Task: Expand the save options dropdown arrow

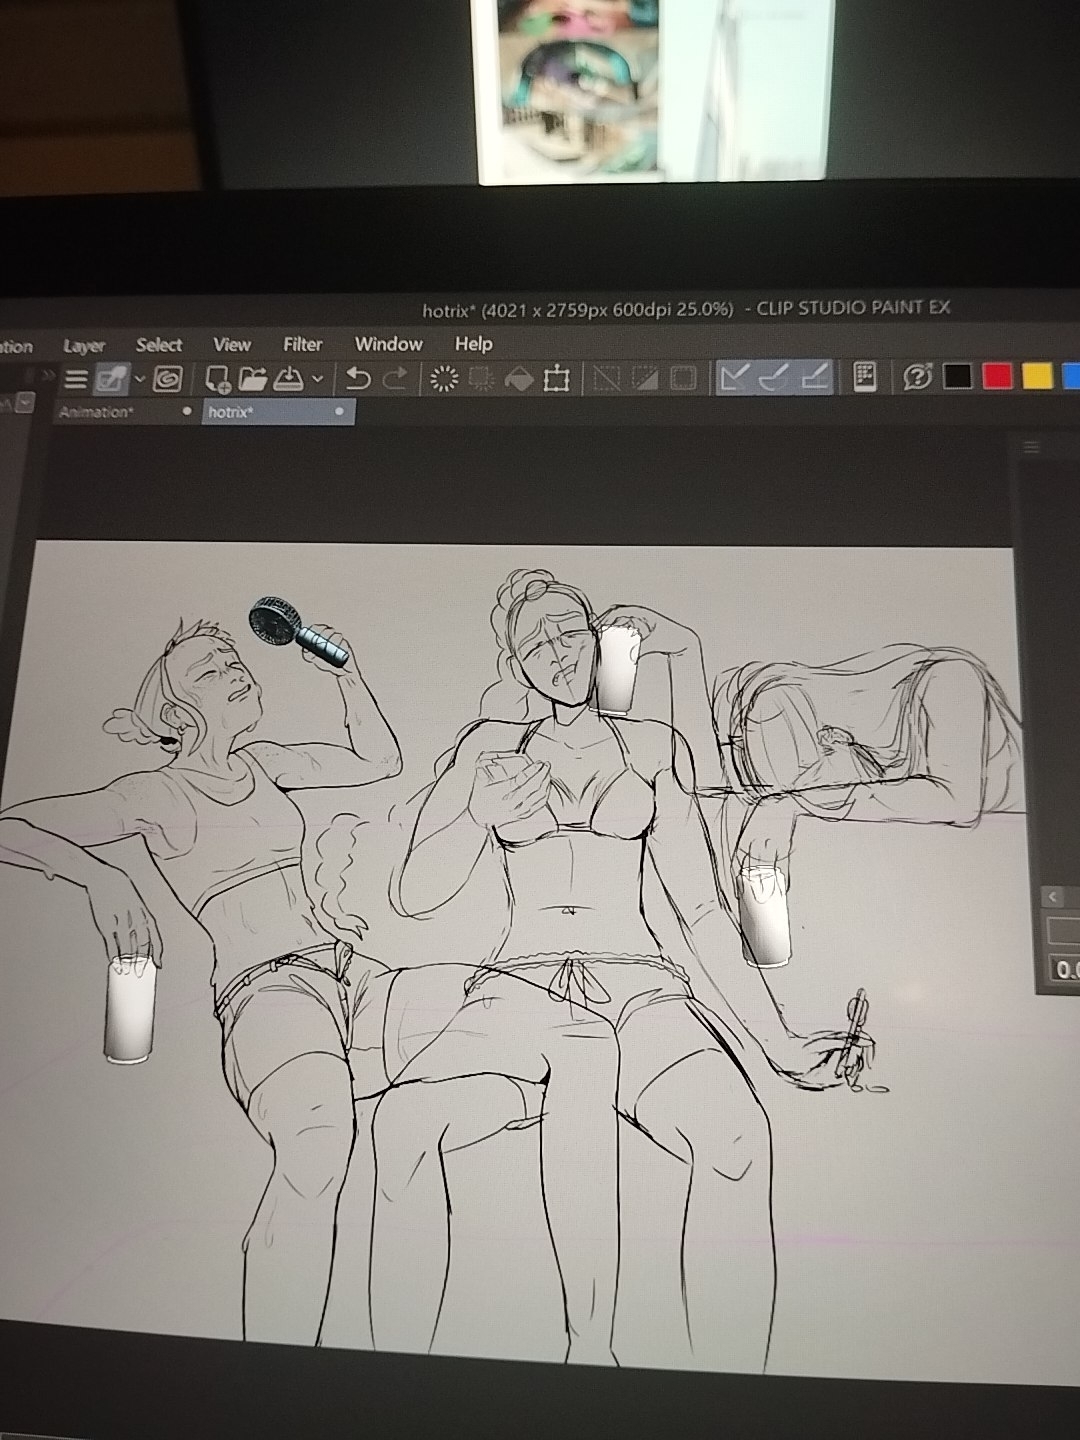Action: (x=318, y=379)
